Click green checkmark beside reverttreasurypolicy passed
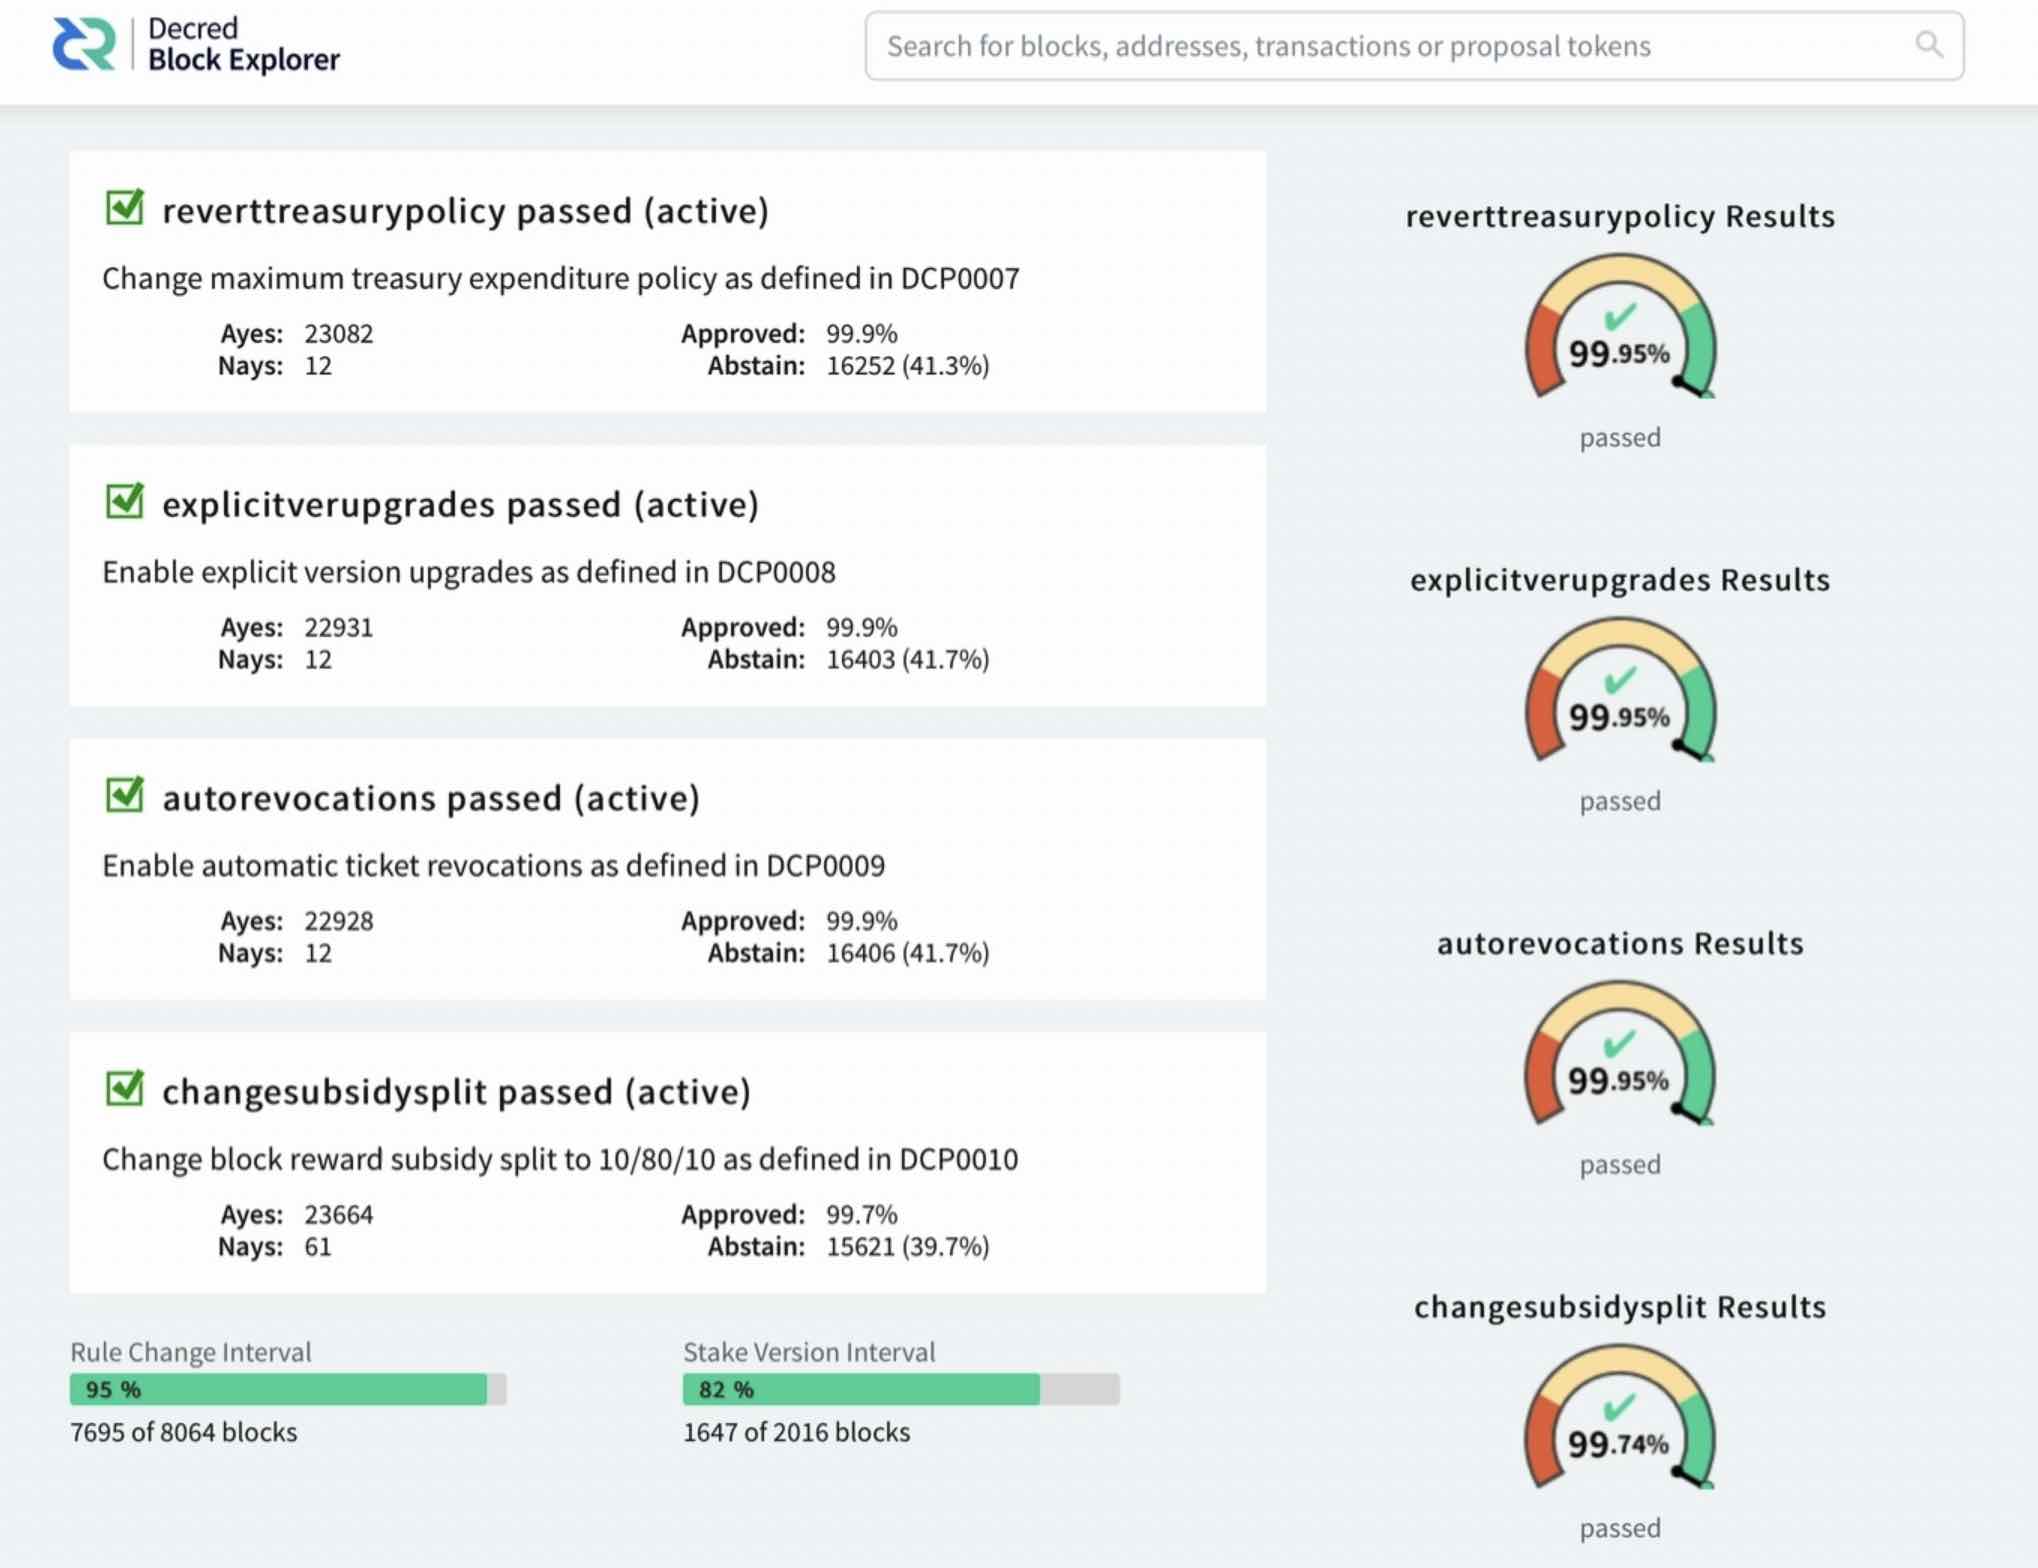The image size is (2038, 1568). tap(125, 207)
